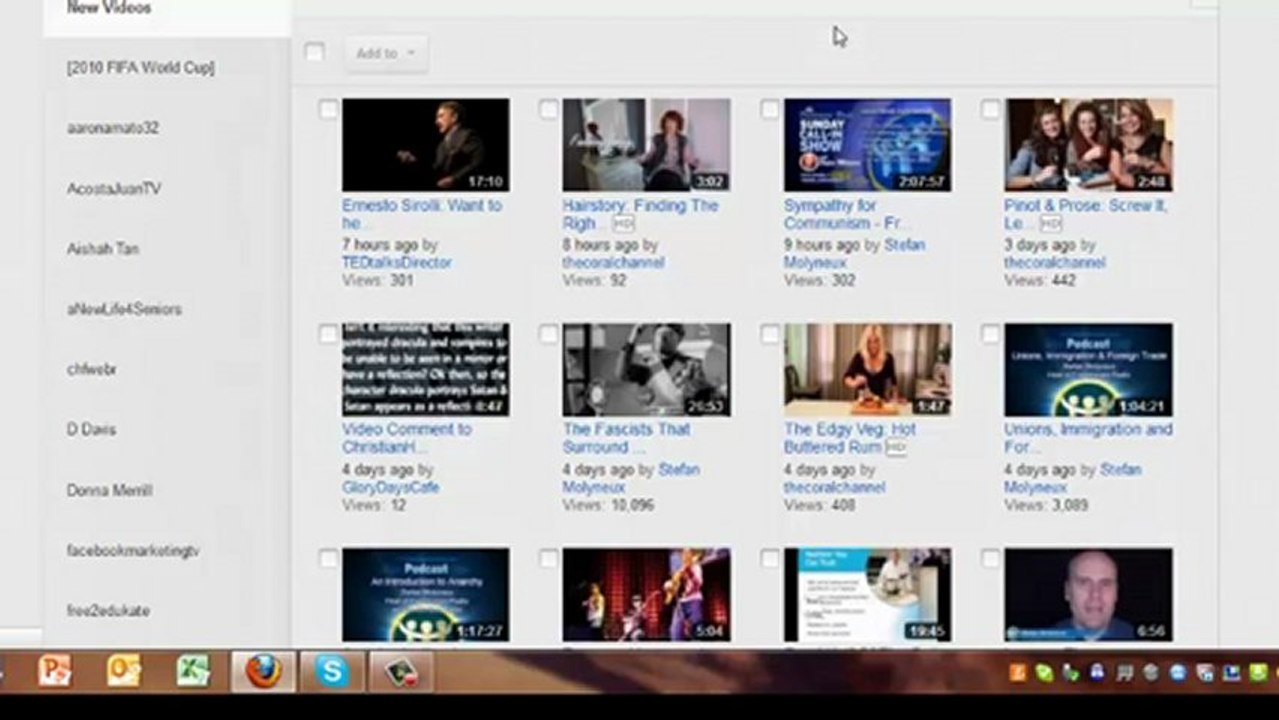Select D Davis subscription in the sidebar
This screenshot has height=720, width=1279.
pos(91,429)
